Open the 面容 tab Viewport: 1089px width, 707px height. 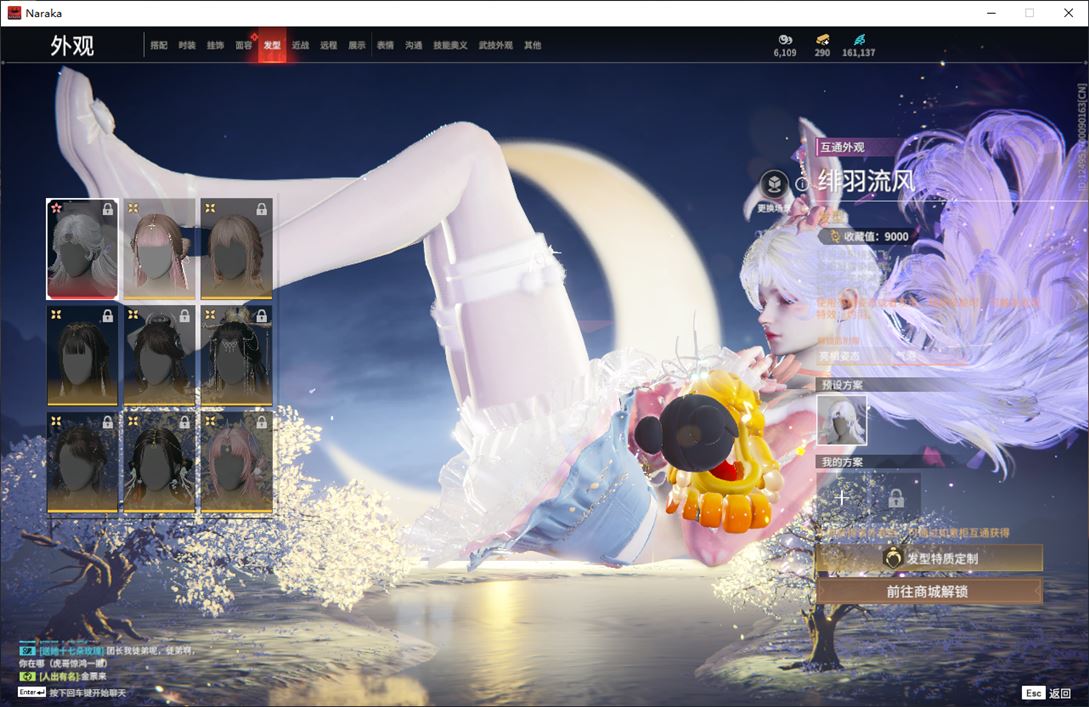[243, 45]
